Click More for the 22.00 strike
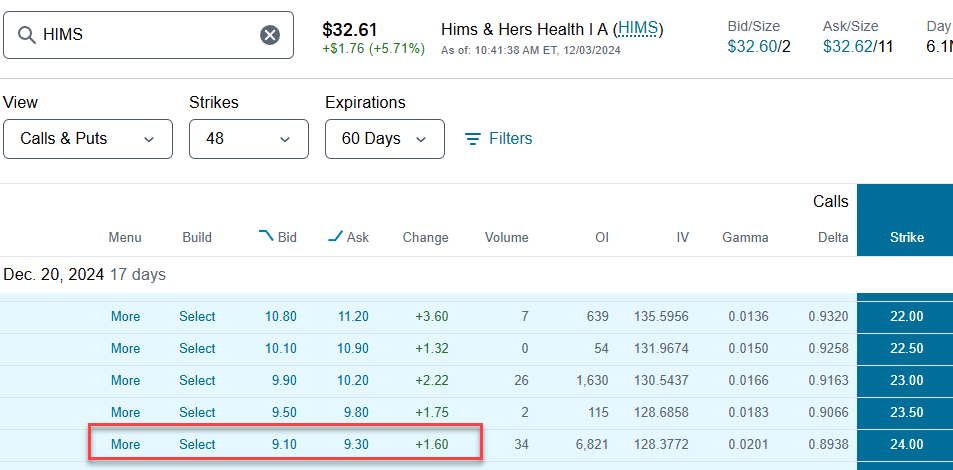This screenshot has height=470, width=953. click(126, 317)
